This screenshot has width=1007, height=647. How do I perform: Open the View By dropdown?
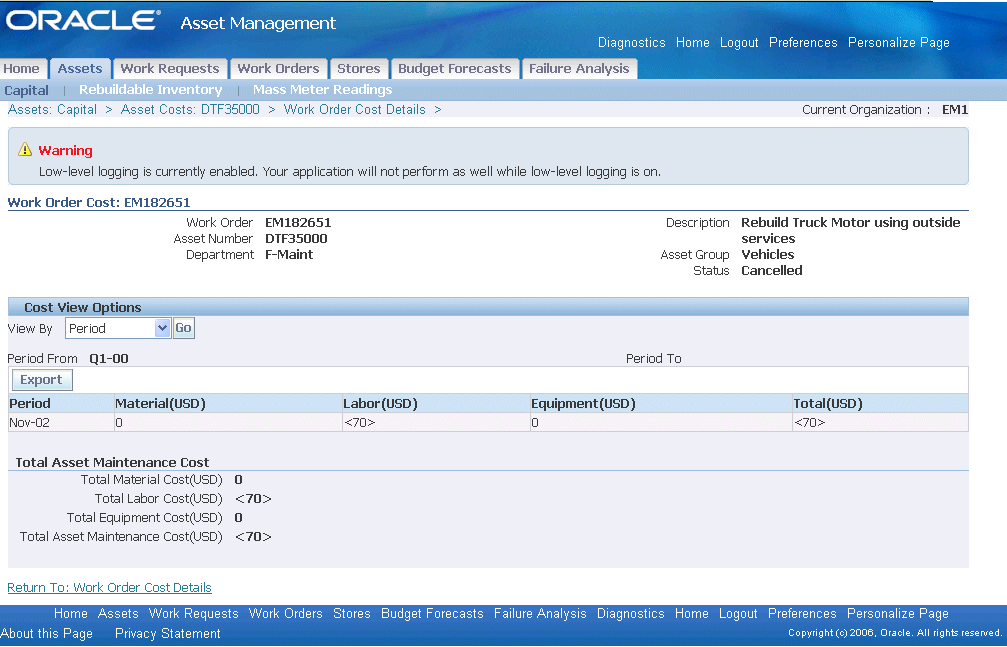pyautogui.click(x=118, y=328)
